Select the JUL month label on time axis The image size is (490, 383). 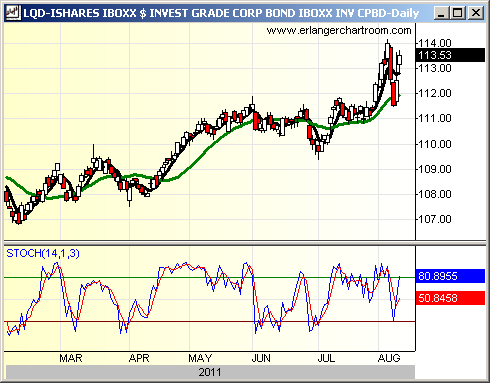coord(326,358)
